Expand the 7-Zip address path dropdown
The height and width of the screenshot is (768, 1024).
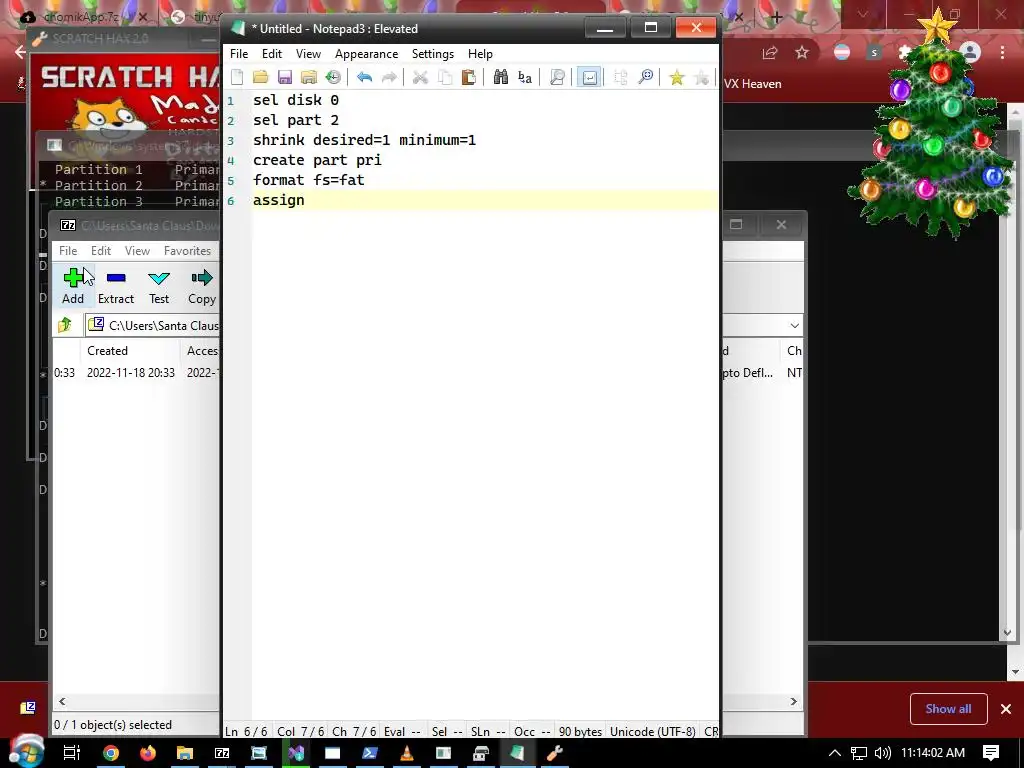(x=794, y=325)
